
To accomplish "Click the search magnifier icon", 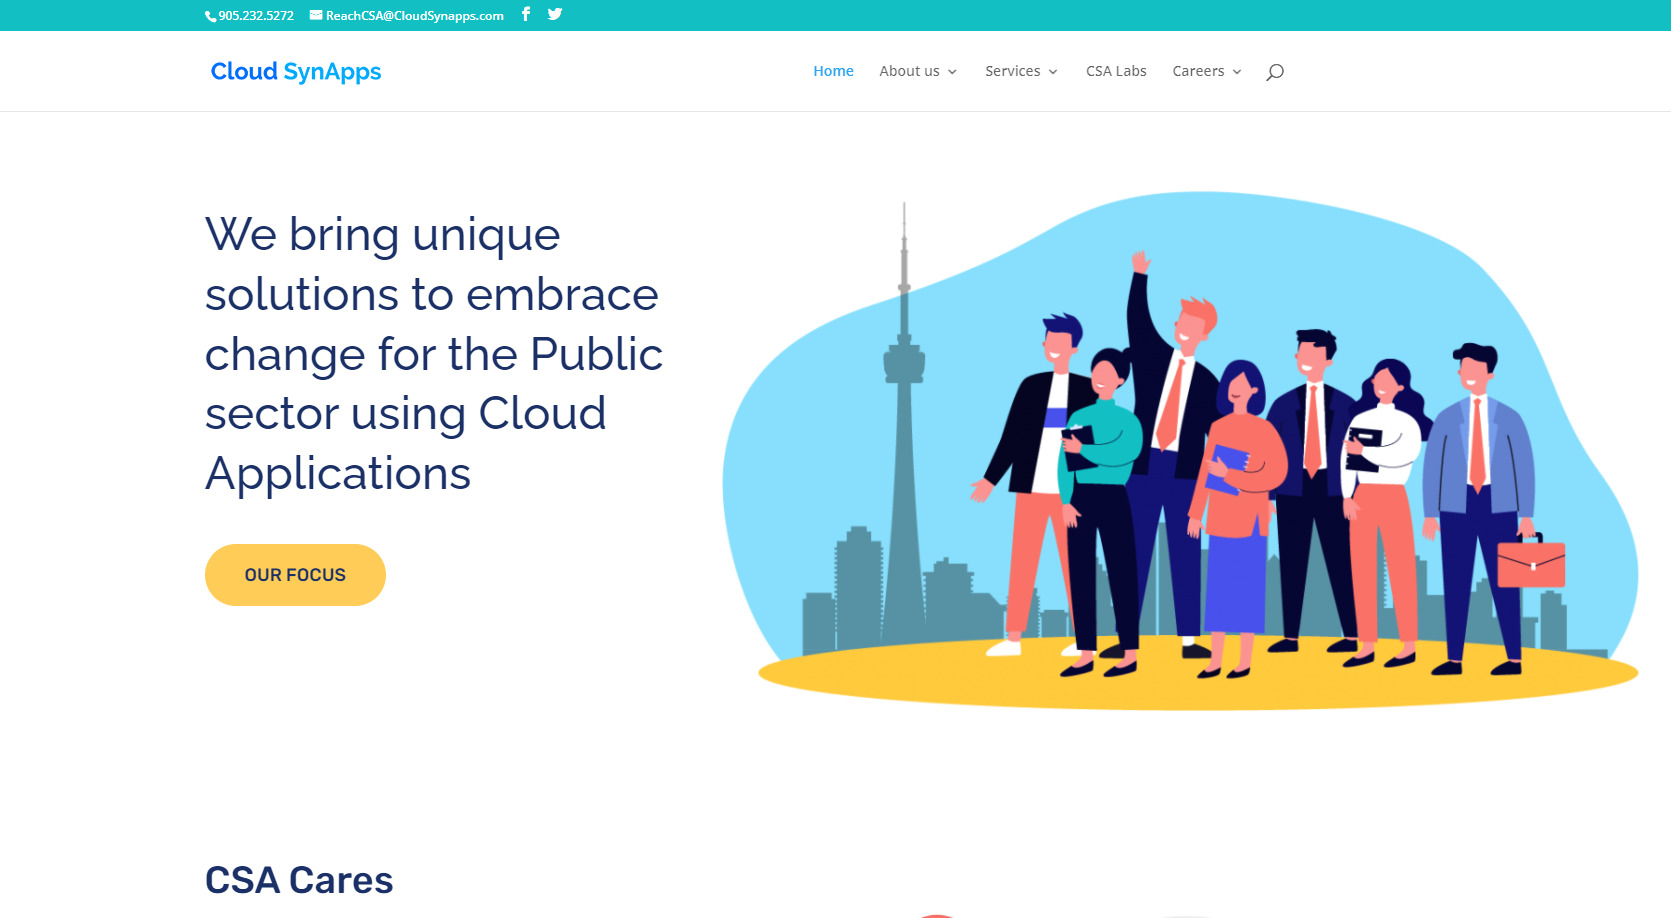I will point(1273,71).
